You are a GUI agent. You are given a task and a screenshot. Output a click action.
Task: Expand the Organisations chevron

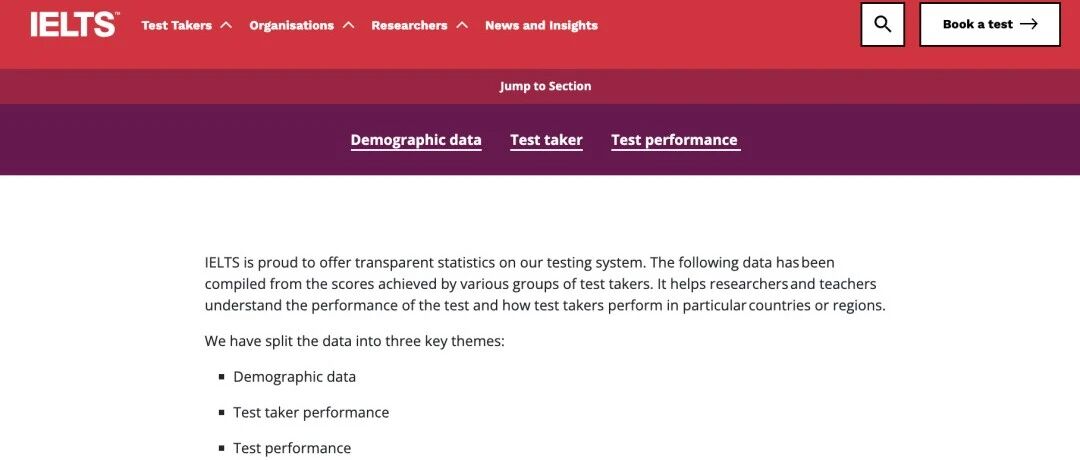click(x=349, y=25)
